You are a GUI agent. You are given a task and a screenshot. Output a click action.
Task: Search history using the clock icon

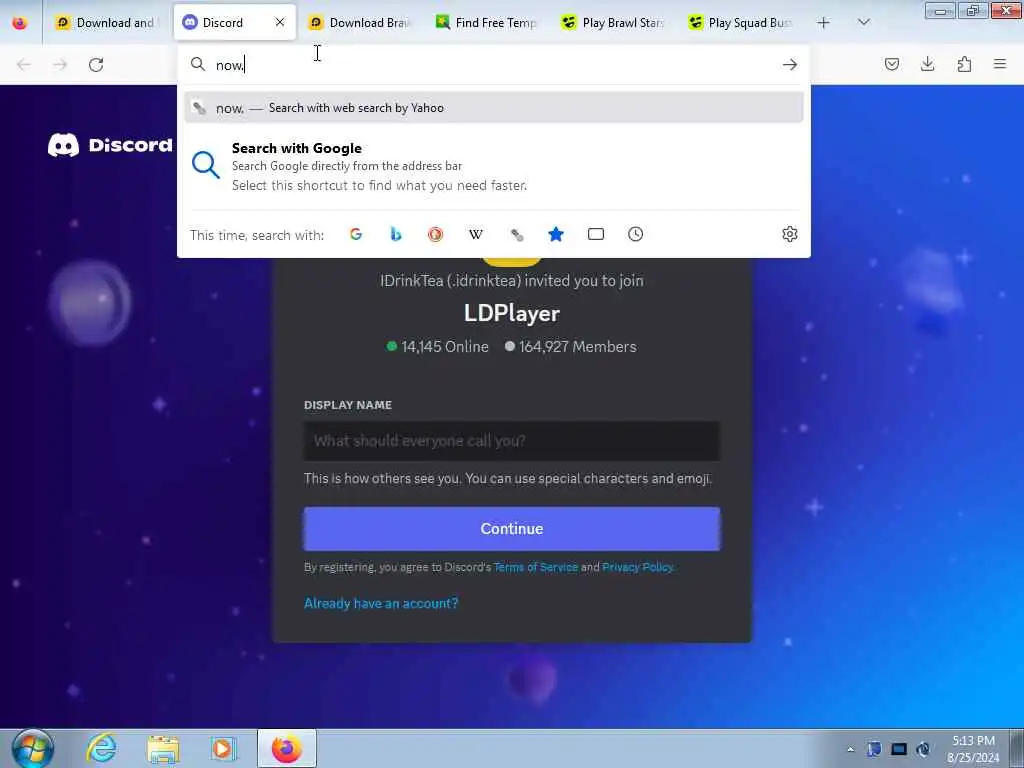pyautogui.click(x=635, y=234)
